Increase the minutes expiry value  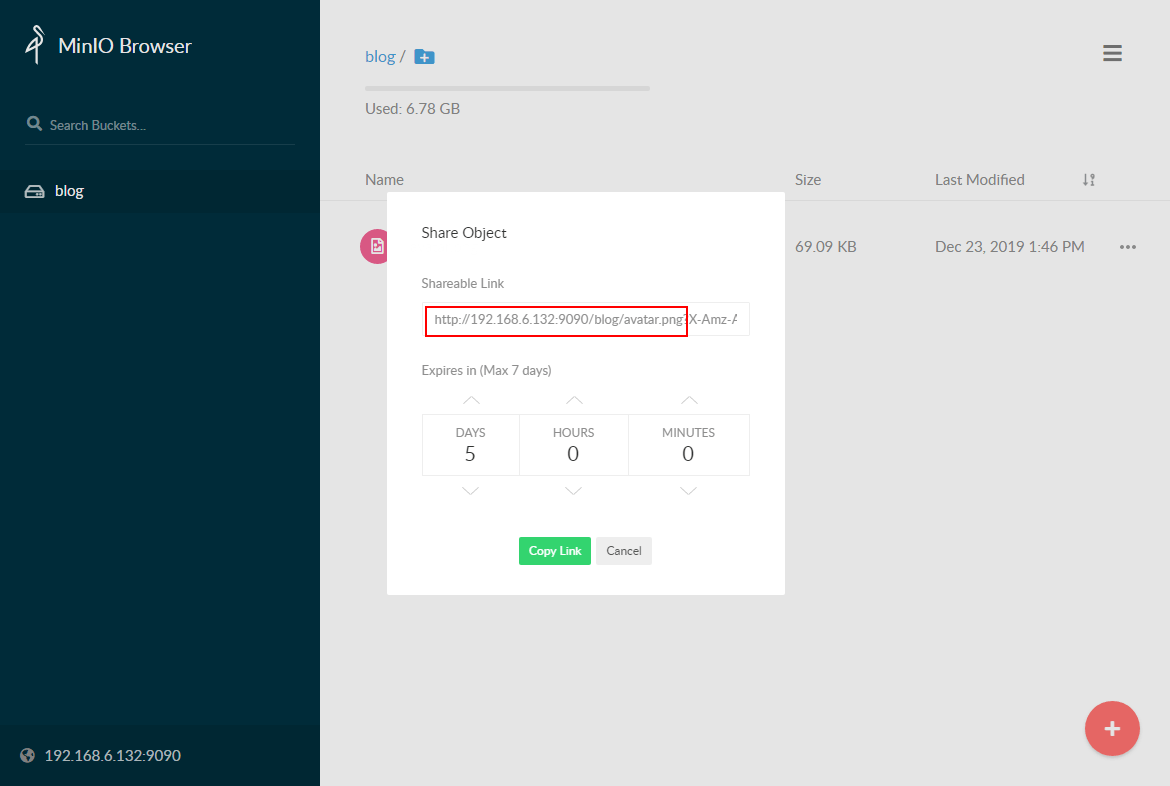[x=688, y=400]
